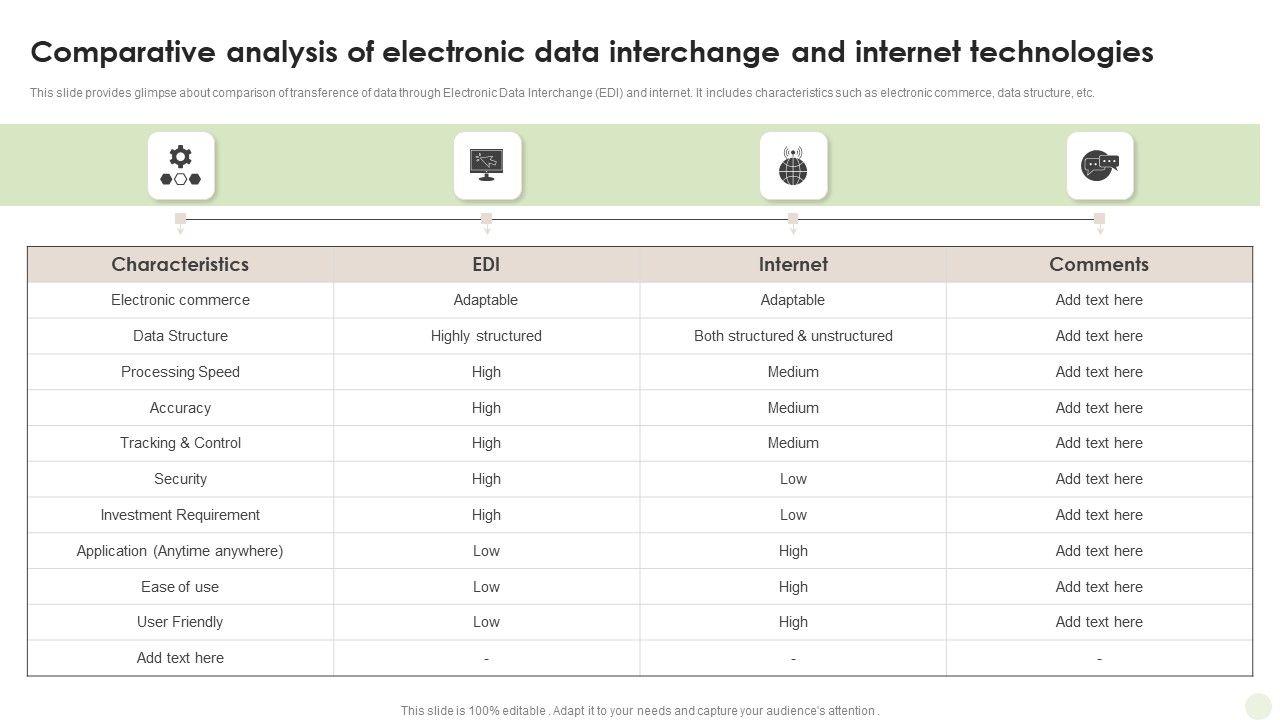Image resolution: width=1280 pixels, height=720 pixels.
Task: Click the arrow marker above EDI column
Action: (487, 222)
